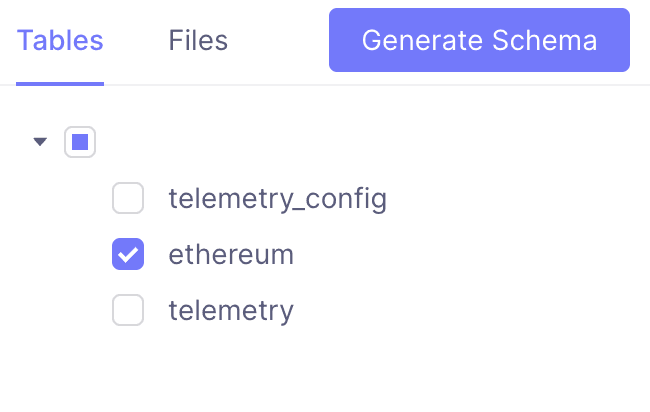Viewport: 650px width, 412px height.
Task: Select the telemetry_config table name
Action: [277, 199]
